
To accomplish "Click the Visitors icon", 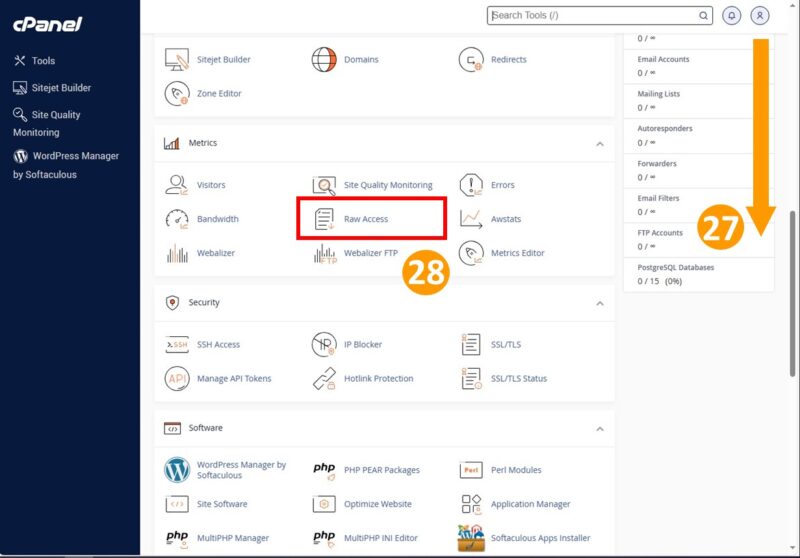I will (x=177, y=185).
